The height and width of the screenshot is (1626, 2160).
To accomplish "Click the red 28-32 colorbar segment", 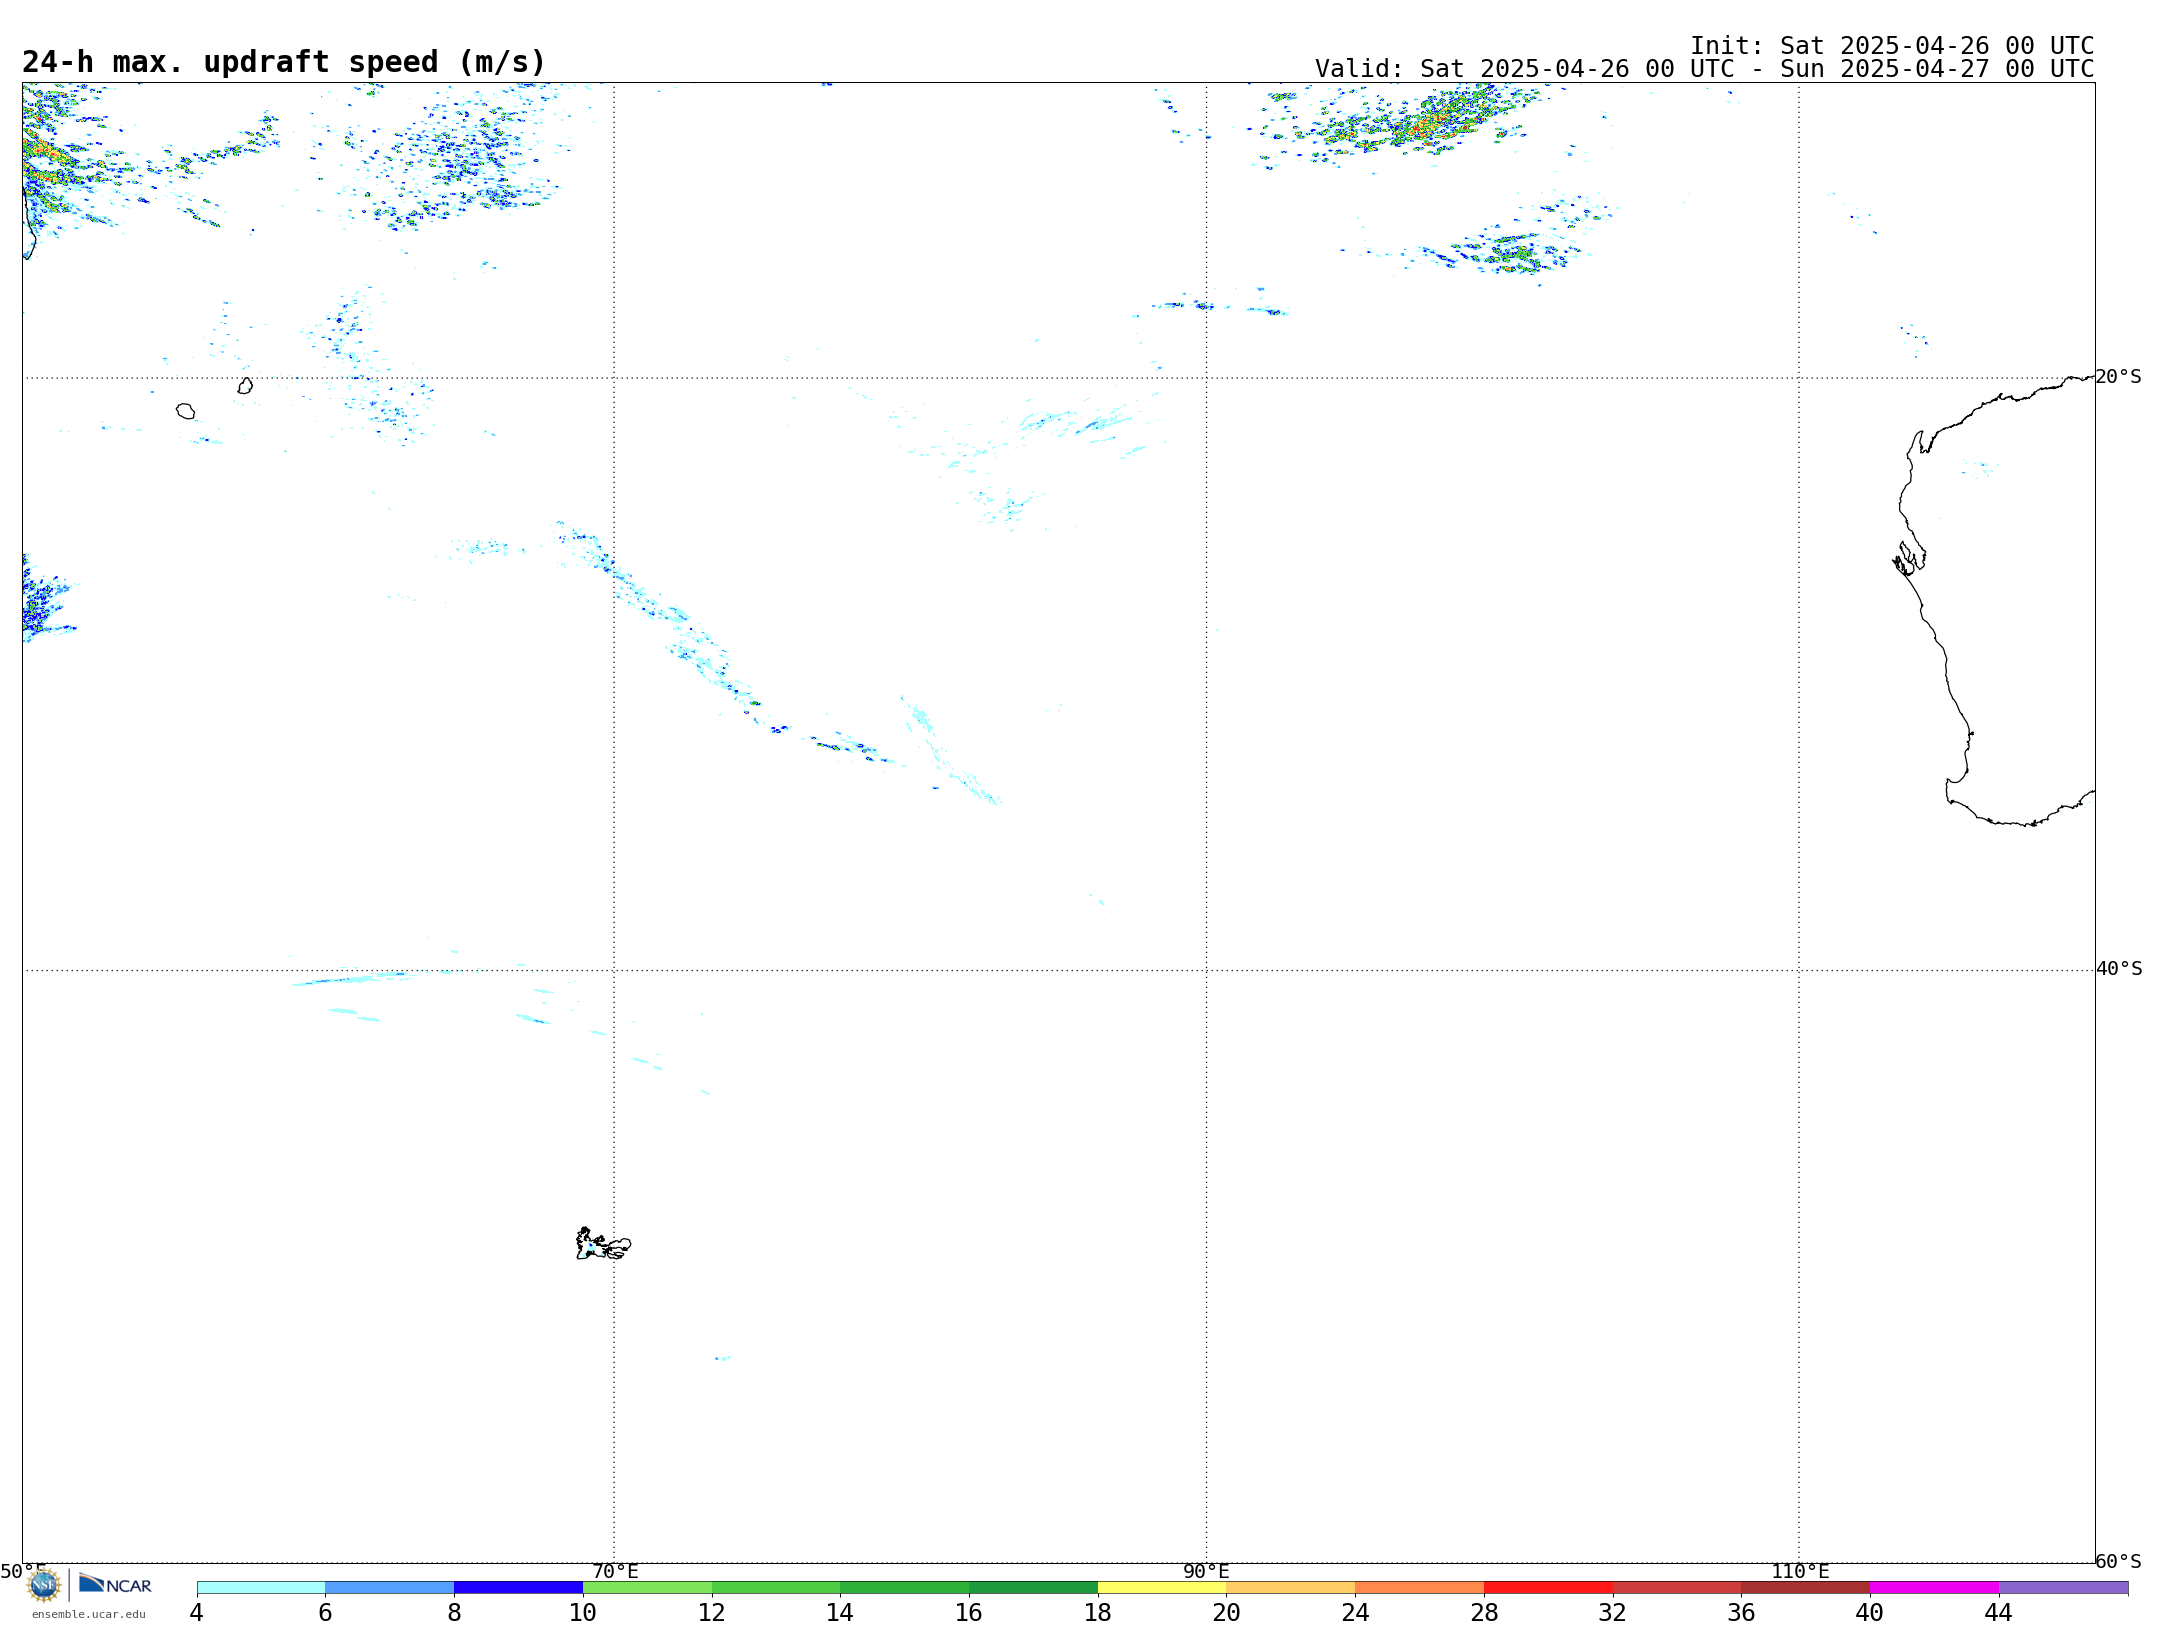I will [1548, 1587].
